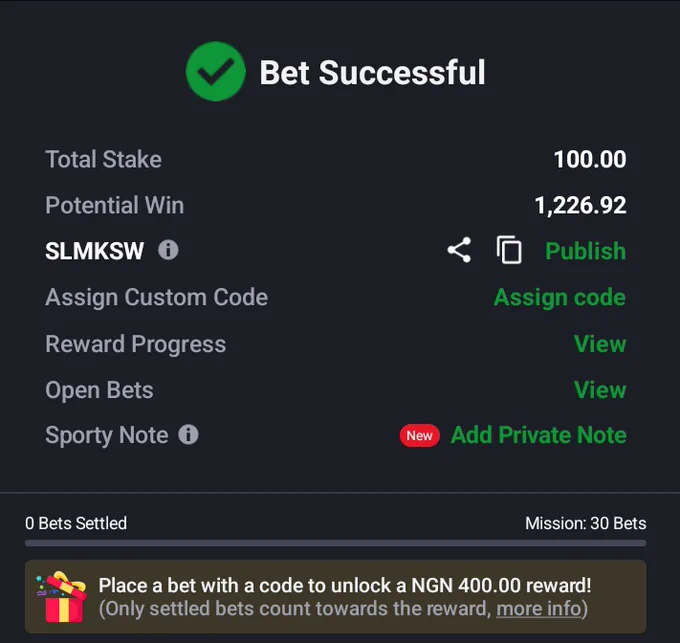This screenshot has height=643, width=680.
Task: Open info icon next to Sporty Note
Action: 189,434
